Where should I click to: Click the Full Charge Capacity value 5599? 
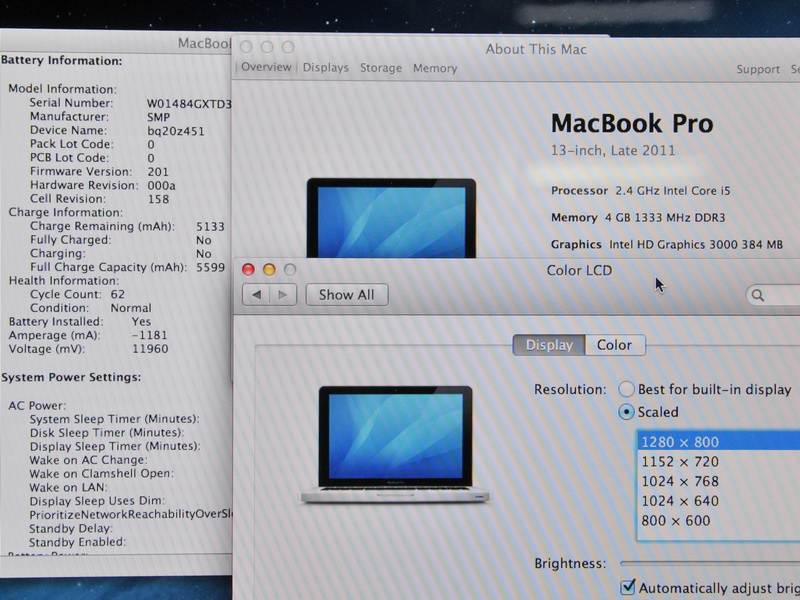[210, 267]
